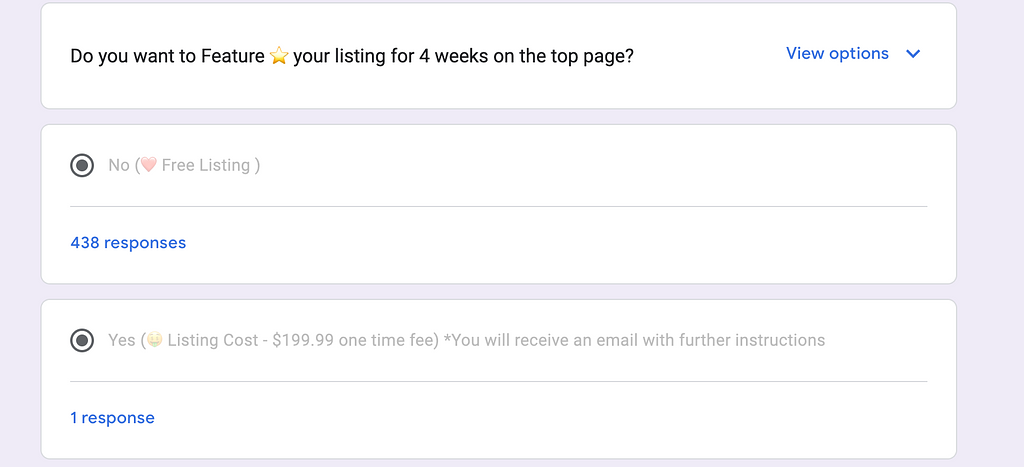Click the heart emoji beside Free Listing
This screenshot has height=467, width=1024.
pyautogui.click(x=148, y=165)
